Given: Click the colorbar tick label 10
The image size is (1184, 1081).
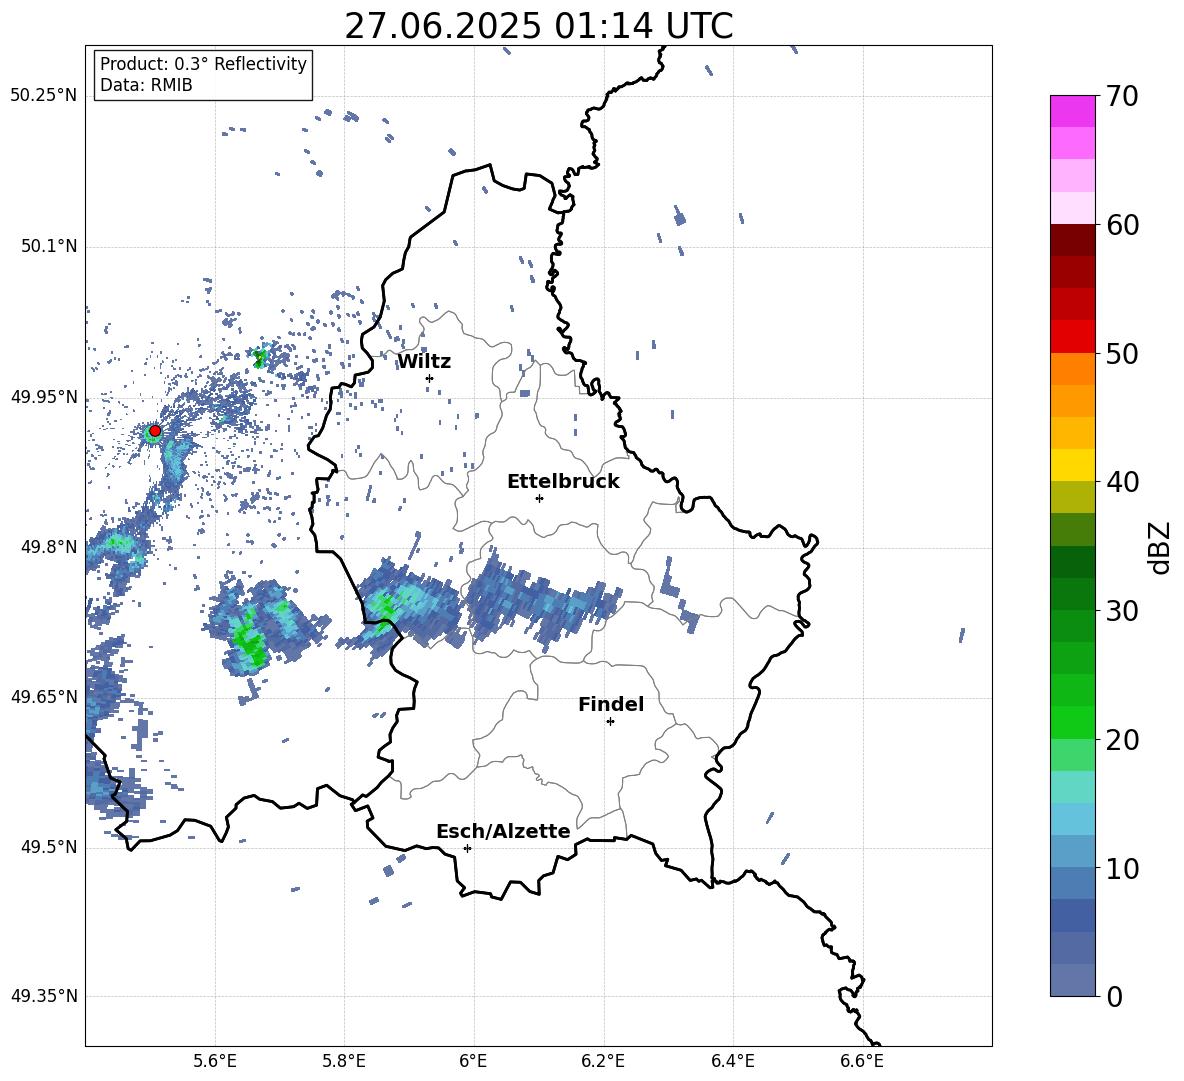Looking at the screenshot, I should (x=1122, y=869).
